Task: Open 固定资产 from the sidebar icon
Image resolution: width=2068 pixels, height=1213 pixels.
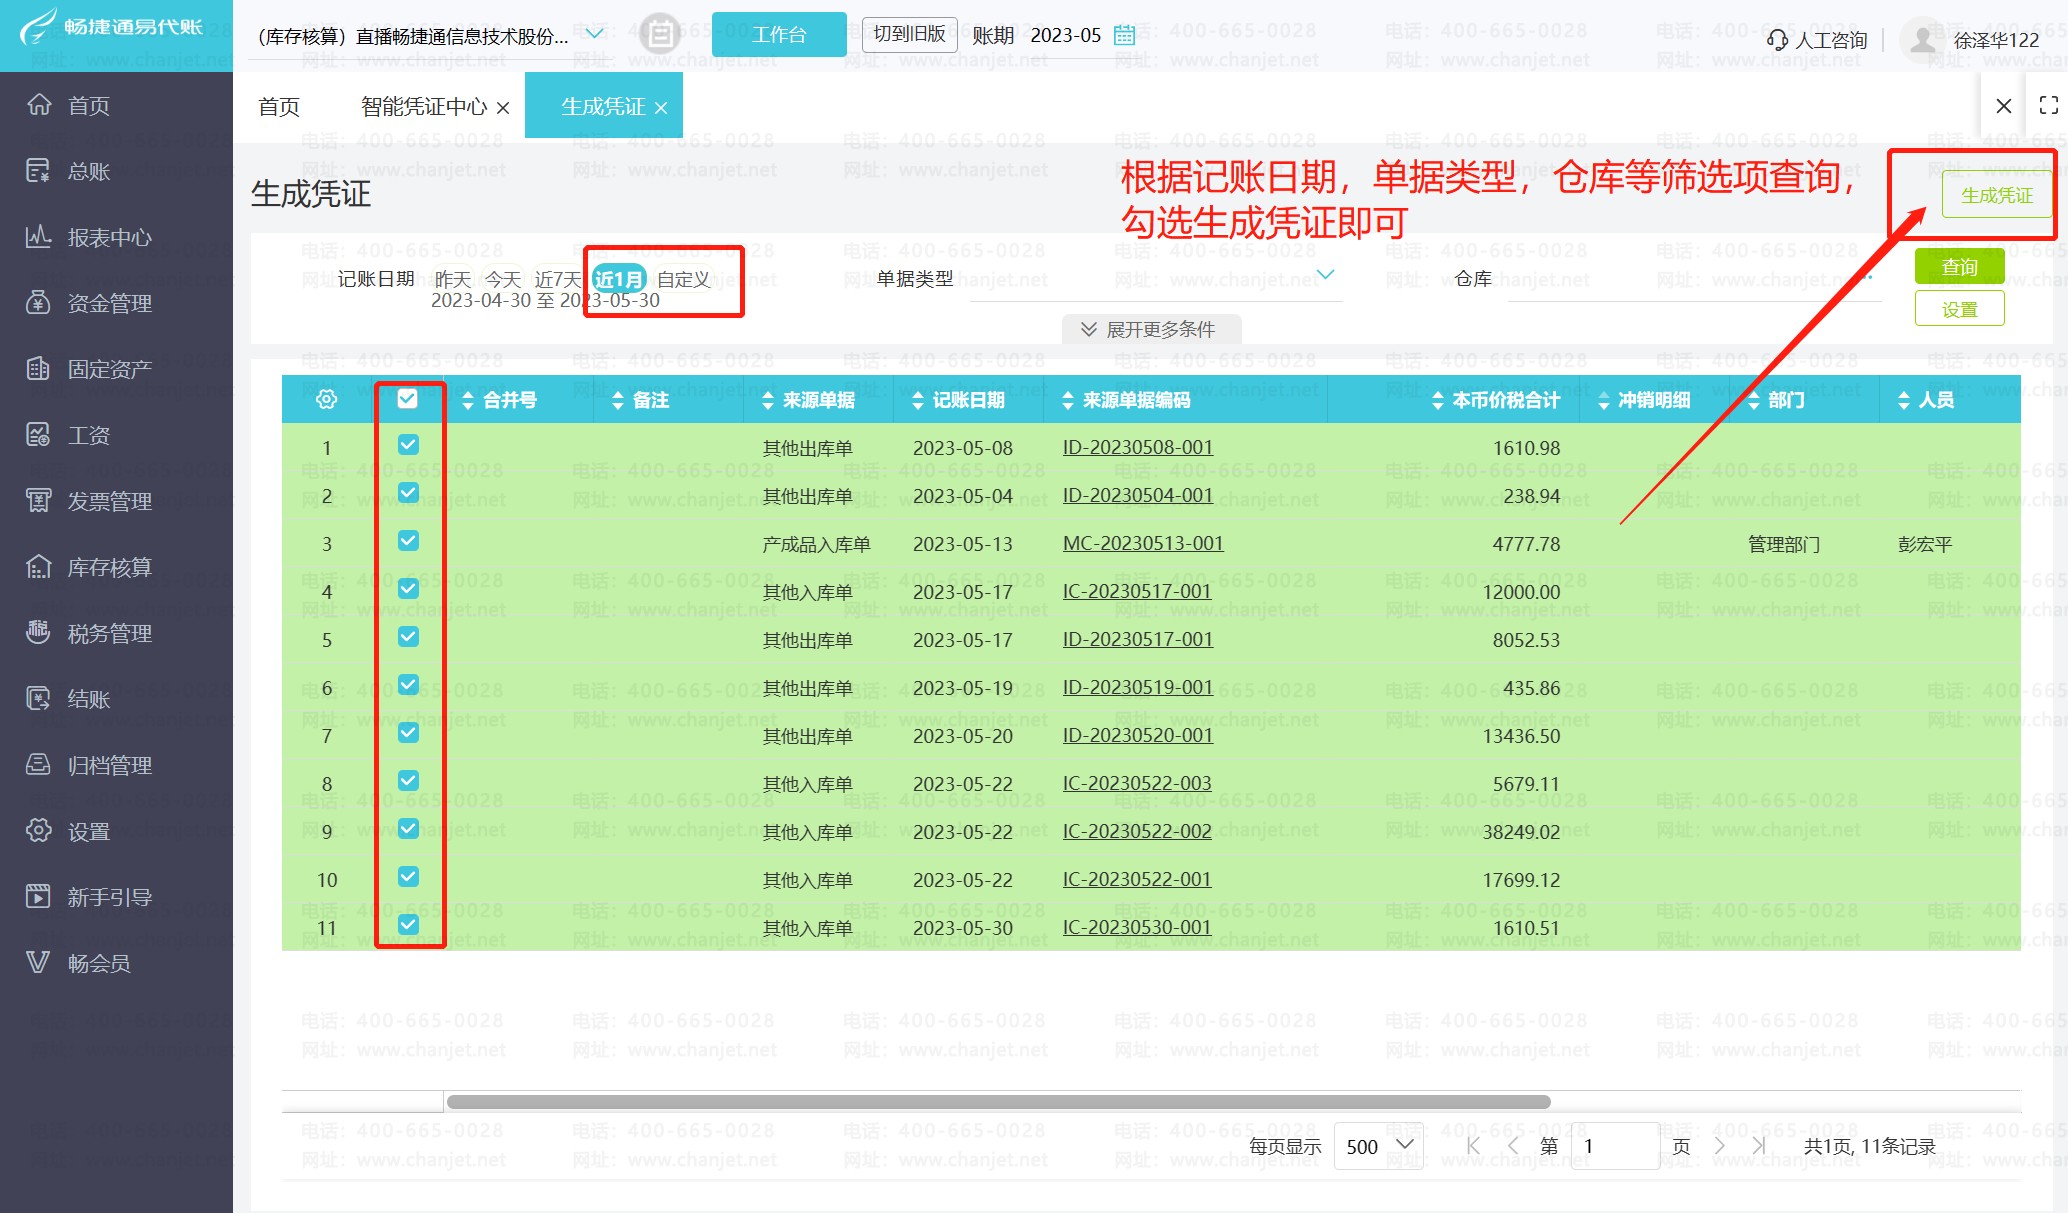Action: (38, 369)
